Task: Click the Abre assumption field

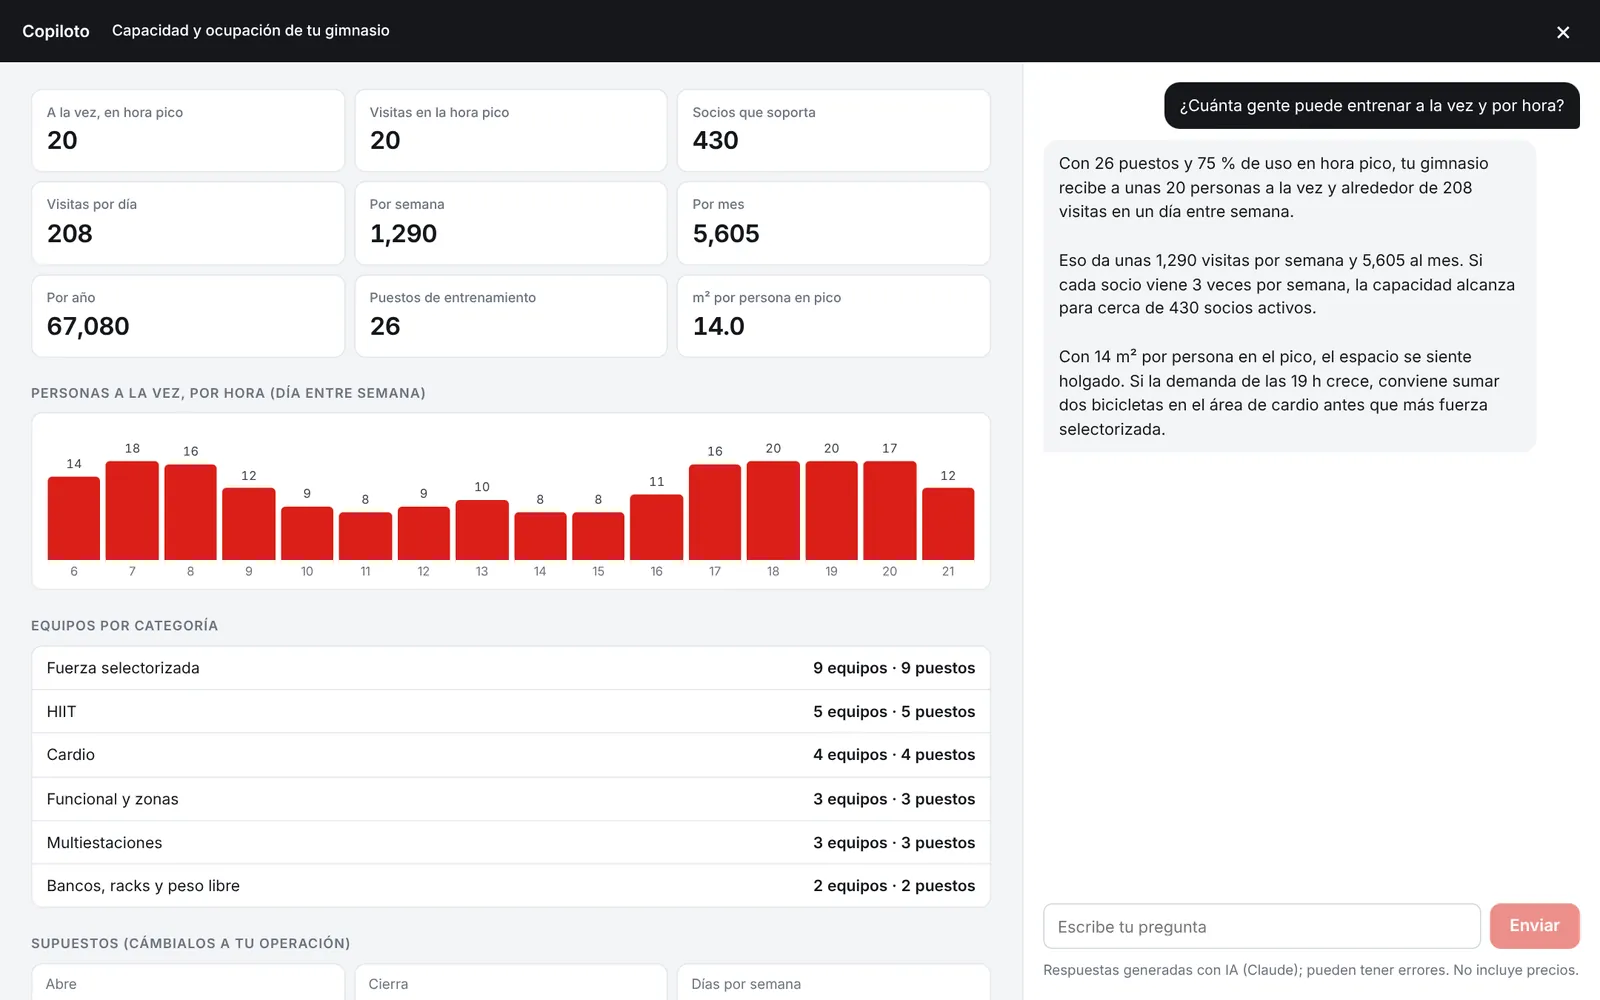Action: pos(188,983)
